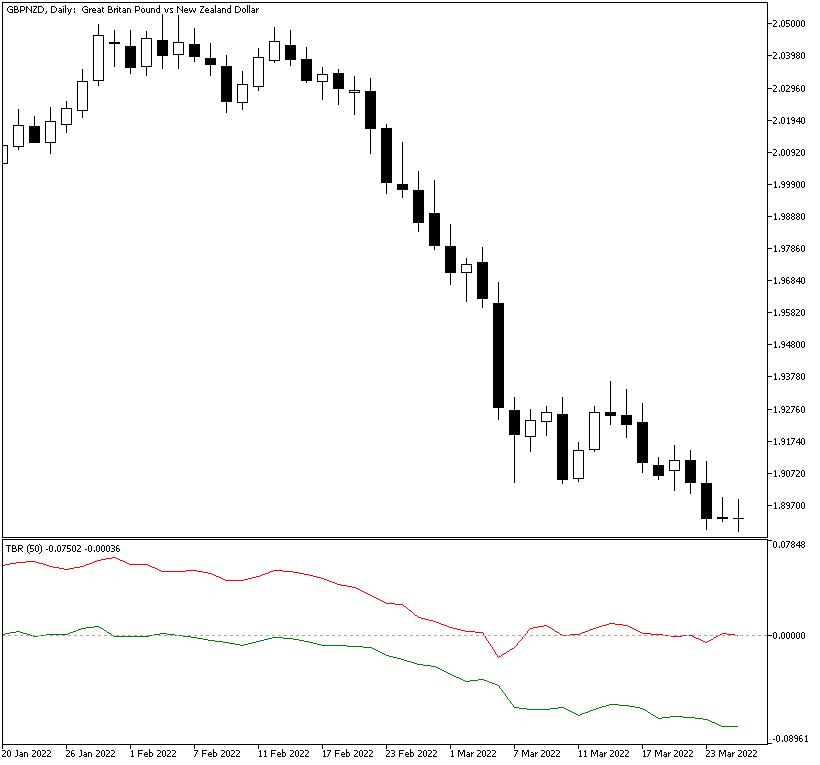Click the 23 Mar 2022 date label
Screen dimensions: 820x765
click(x=729, y=753)
